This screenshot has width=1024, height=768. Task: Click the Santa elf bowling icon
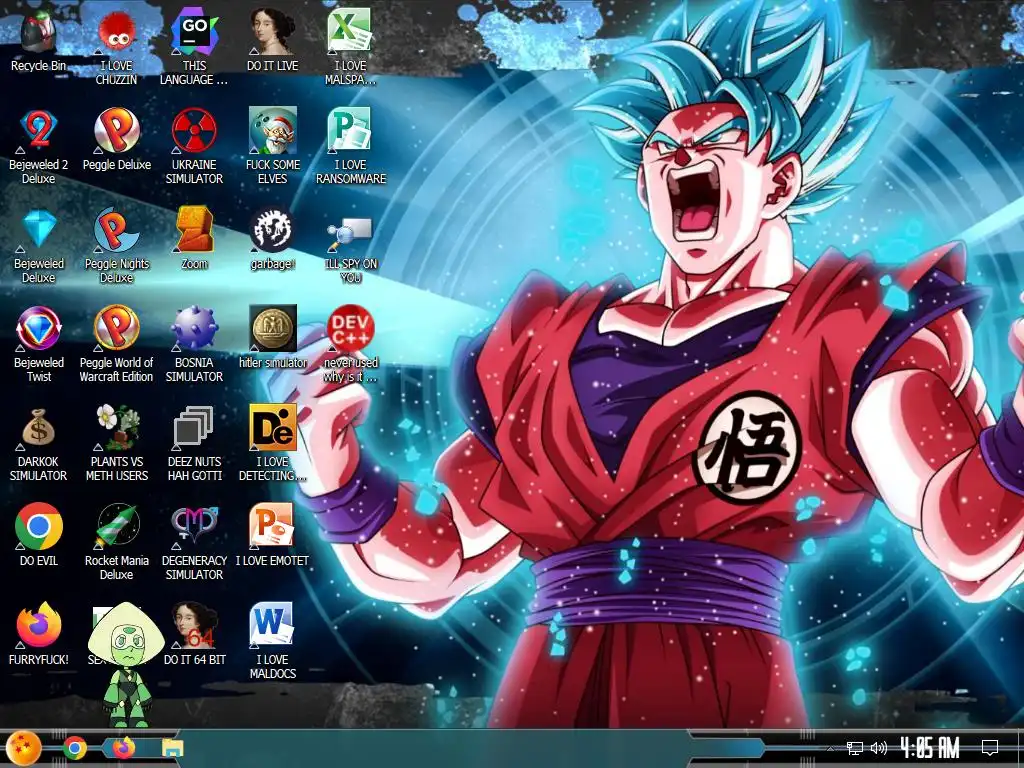(272, 131)
